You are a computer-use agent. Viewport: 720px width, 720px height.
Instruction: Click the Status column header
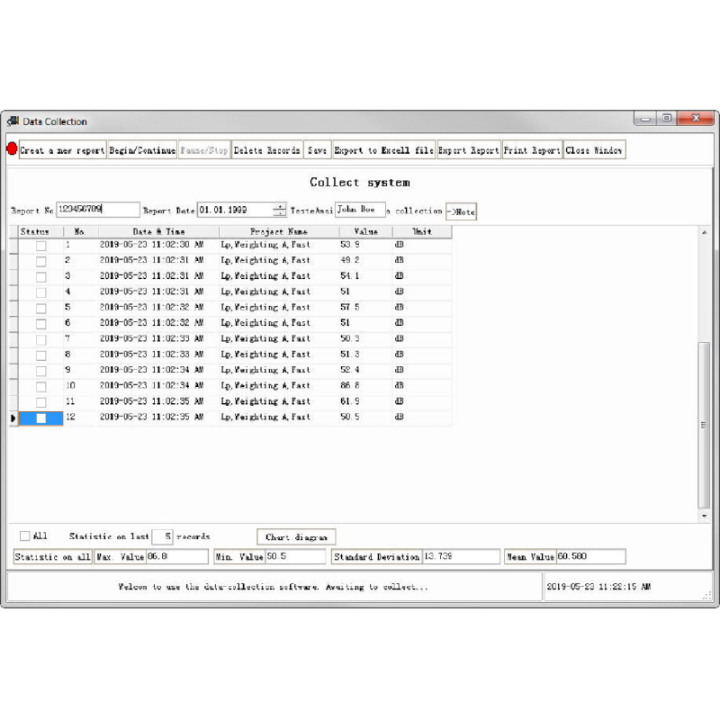click(40, 231)
